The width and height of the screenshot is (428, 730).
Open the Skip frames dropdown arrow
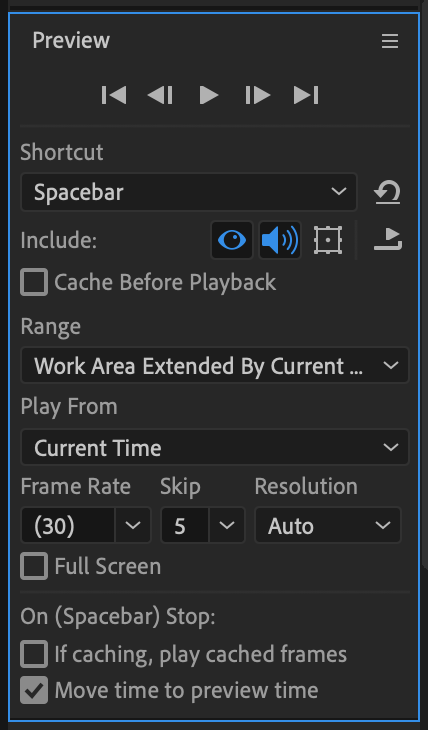click(227, 526)
